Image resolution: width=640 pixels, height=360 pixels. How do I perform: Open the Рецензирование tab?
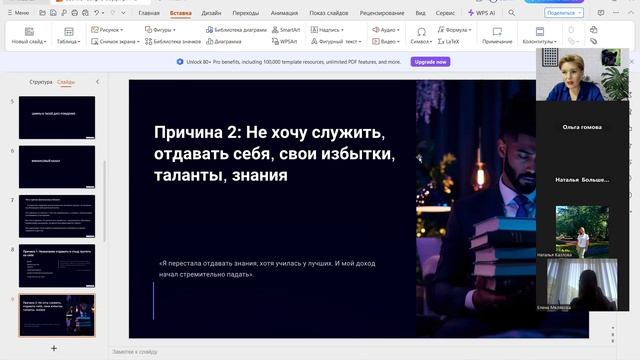pyautogui.click(x=382, y=13)
